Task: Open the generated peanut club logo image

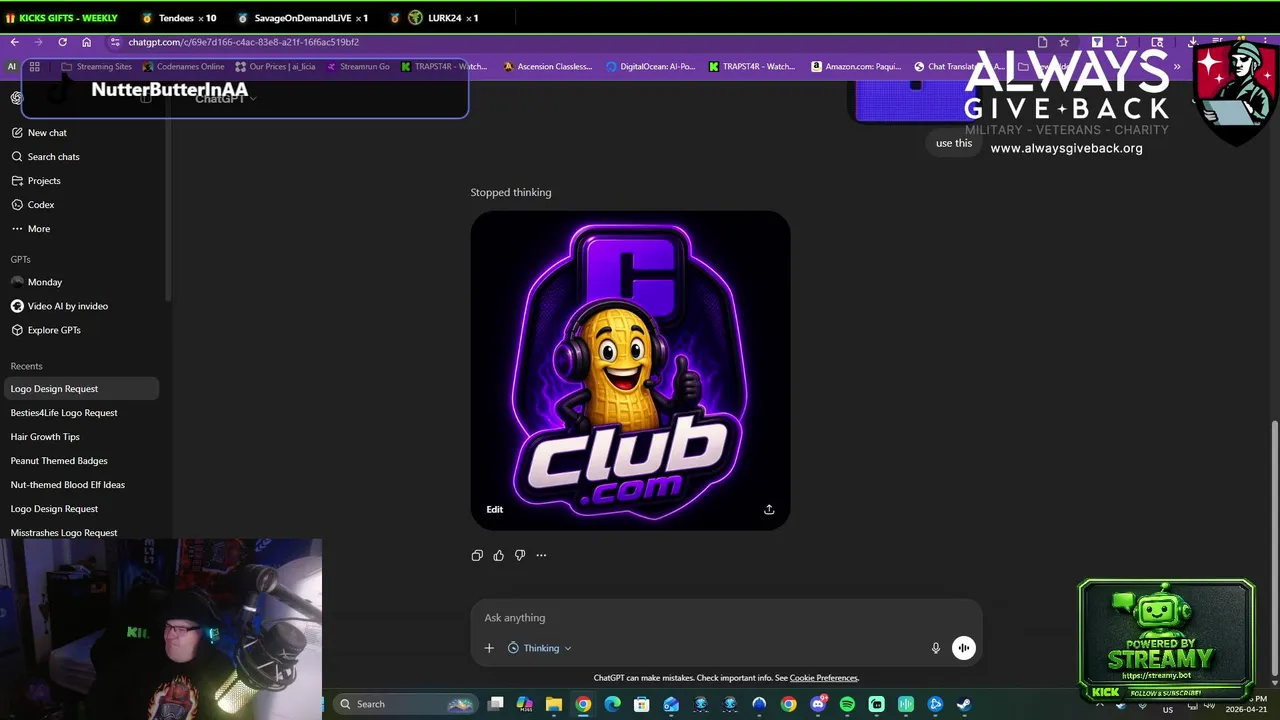Action: pyautogui.click(x=630, y=370)
